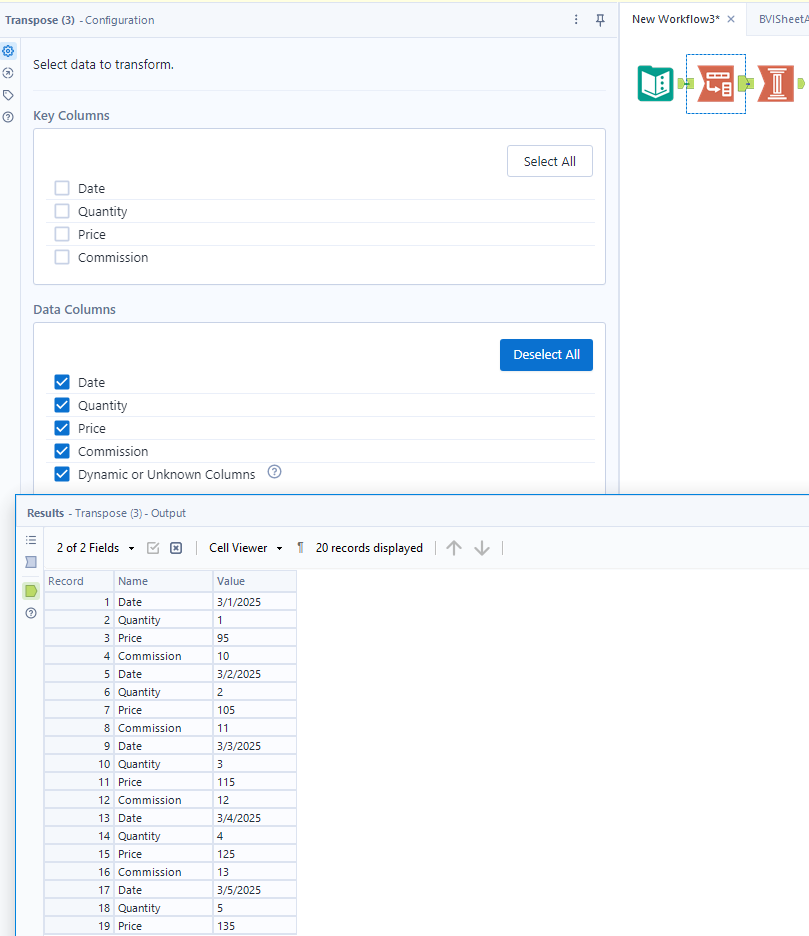Select the Value cell showing 105

[255, 710]
